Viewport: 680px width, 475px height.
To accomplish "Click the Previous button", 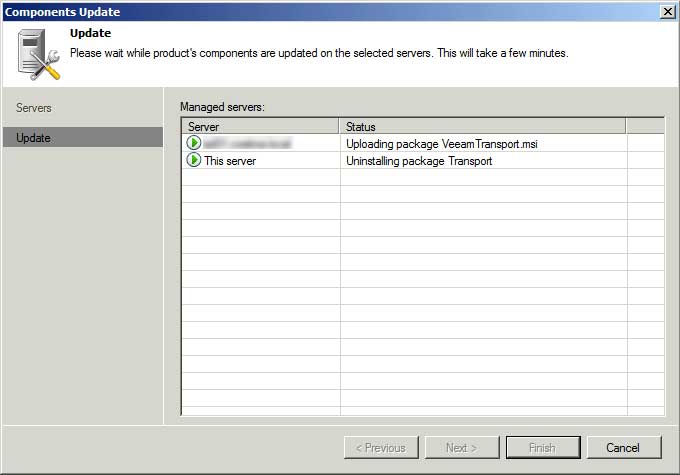I will (x=381, y=448).
